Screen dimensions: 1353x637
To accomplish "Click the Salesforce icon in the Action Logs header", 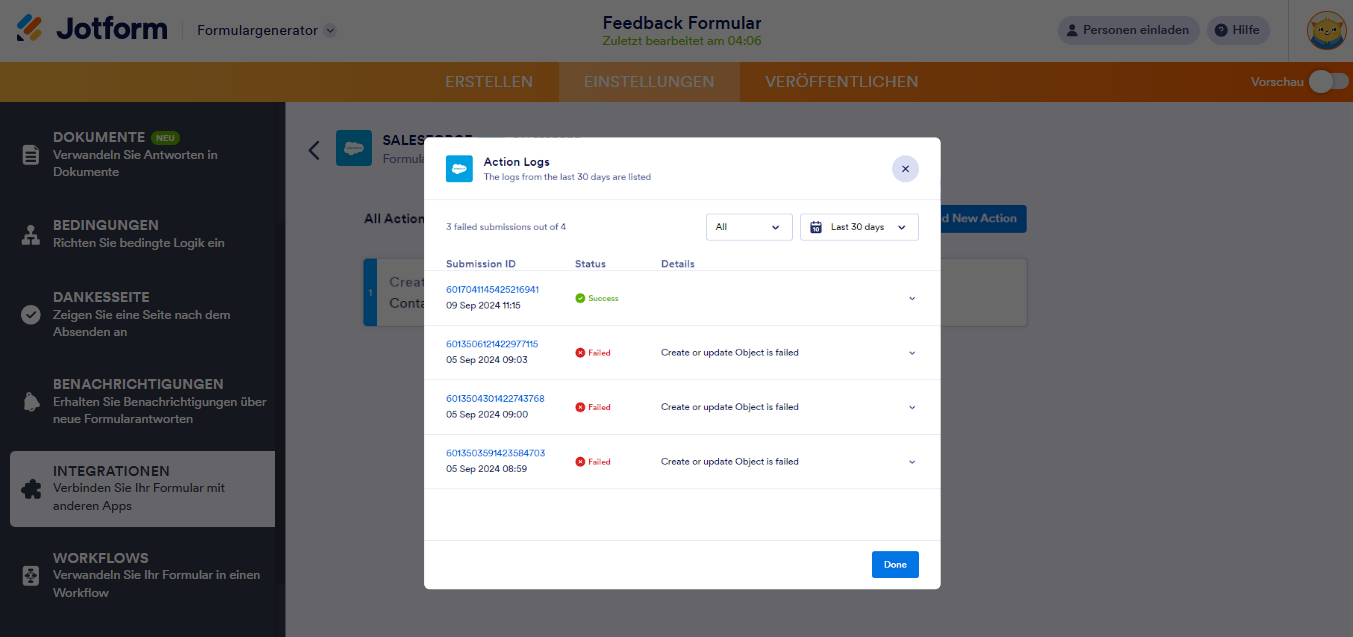I will (459, 168).
